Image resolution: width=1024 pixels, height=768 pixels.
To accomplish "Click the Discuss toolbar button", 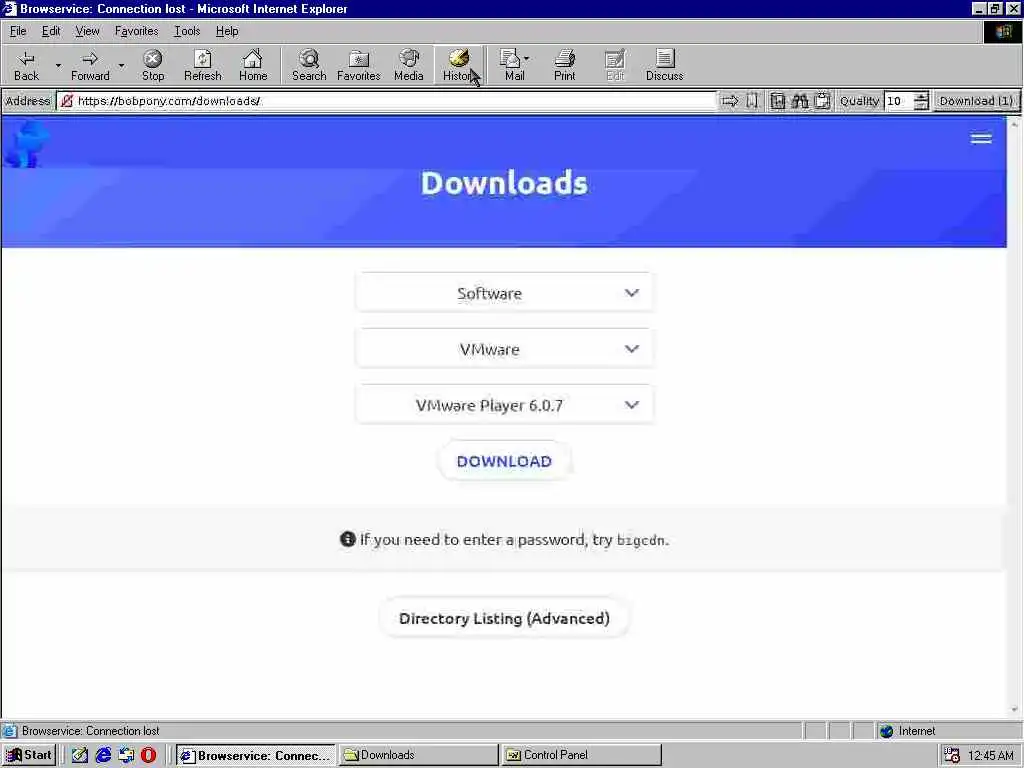I will (664, 65).
